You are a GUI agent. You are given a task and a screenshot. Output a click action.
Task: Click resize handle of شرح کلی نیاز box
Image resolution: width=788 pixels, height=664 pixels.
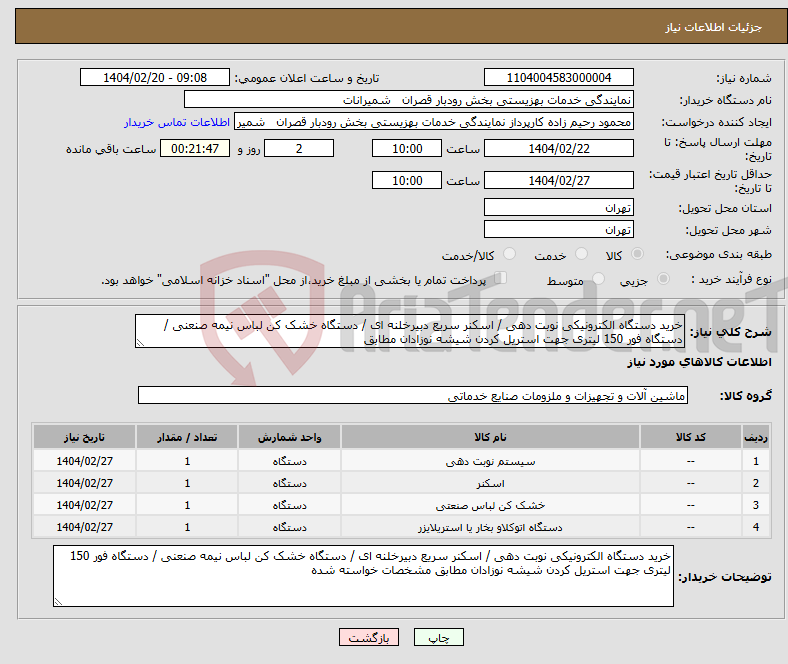click(x=140, y=343)
